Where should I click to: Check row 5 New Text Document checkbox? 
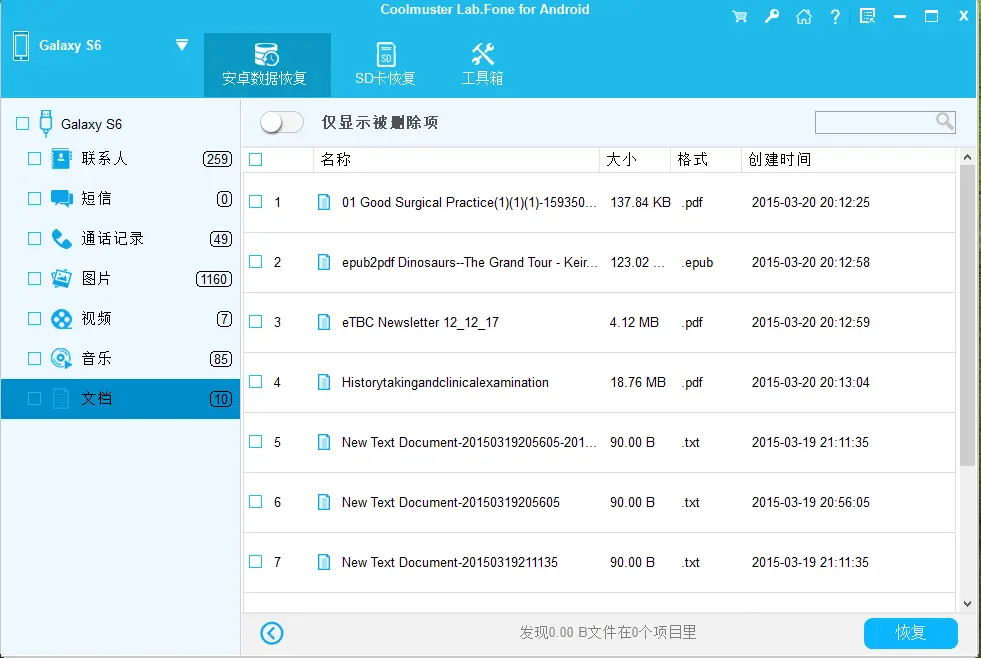pyautogui.click(x=255, y=442)
